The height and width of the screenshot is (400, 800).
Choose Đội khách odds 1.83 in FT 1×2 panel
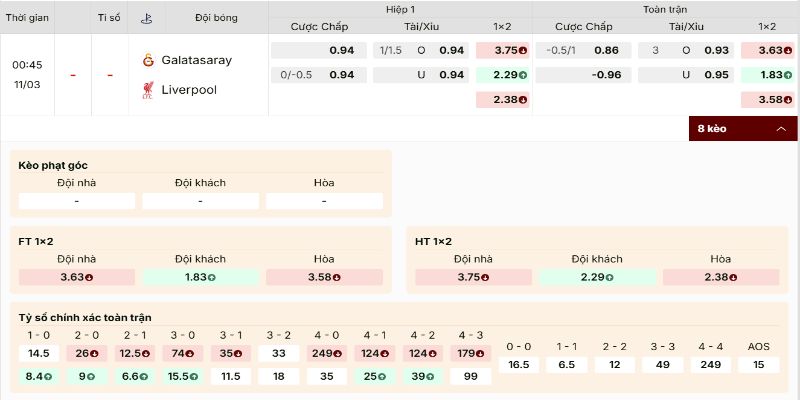tap(200, 277)
